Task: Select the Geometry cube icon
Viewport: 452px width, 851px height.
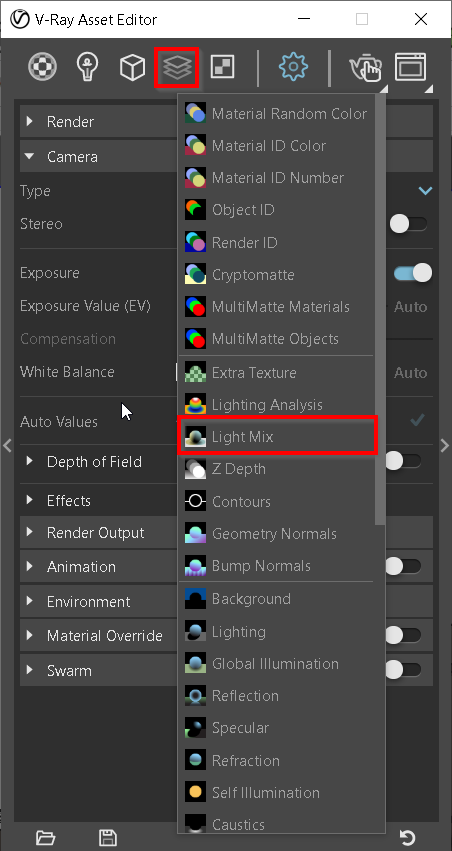Action: (x=132, y=68)
